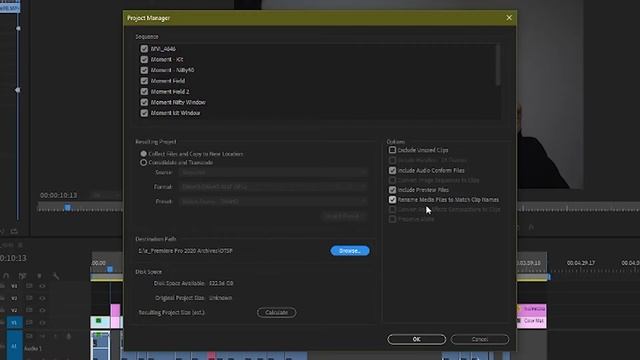Click the blue A1 track target button

click(14, 345)
